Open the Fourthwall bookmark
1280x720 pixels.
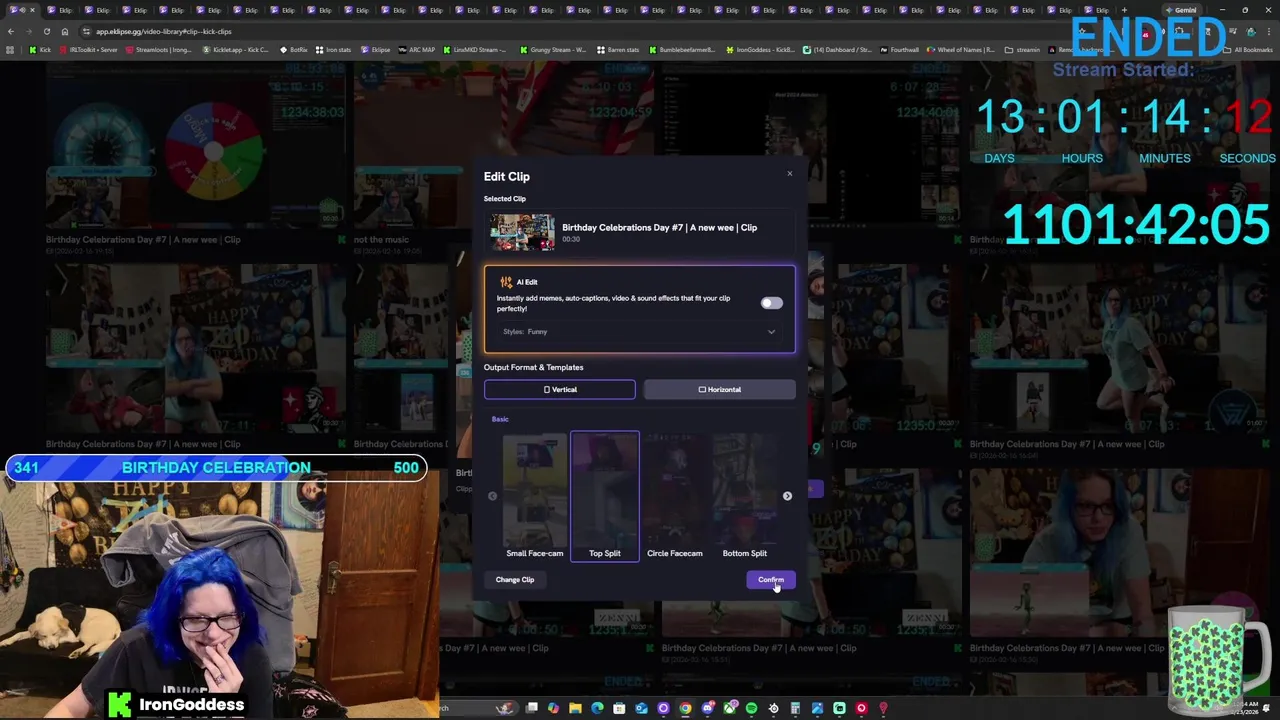point(899,50)
